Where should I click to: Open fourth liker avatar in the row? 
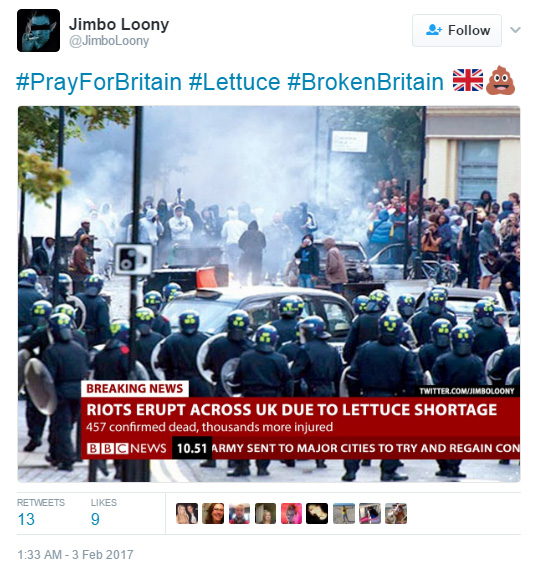click(x=265, y=513)
